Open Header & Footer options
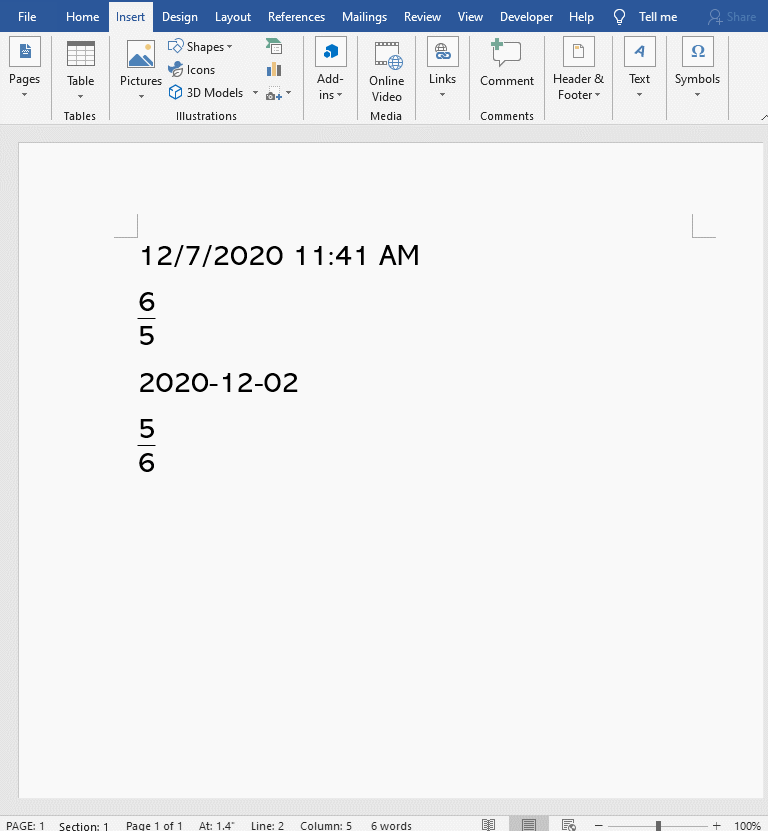 coord(578,69)
